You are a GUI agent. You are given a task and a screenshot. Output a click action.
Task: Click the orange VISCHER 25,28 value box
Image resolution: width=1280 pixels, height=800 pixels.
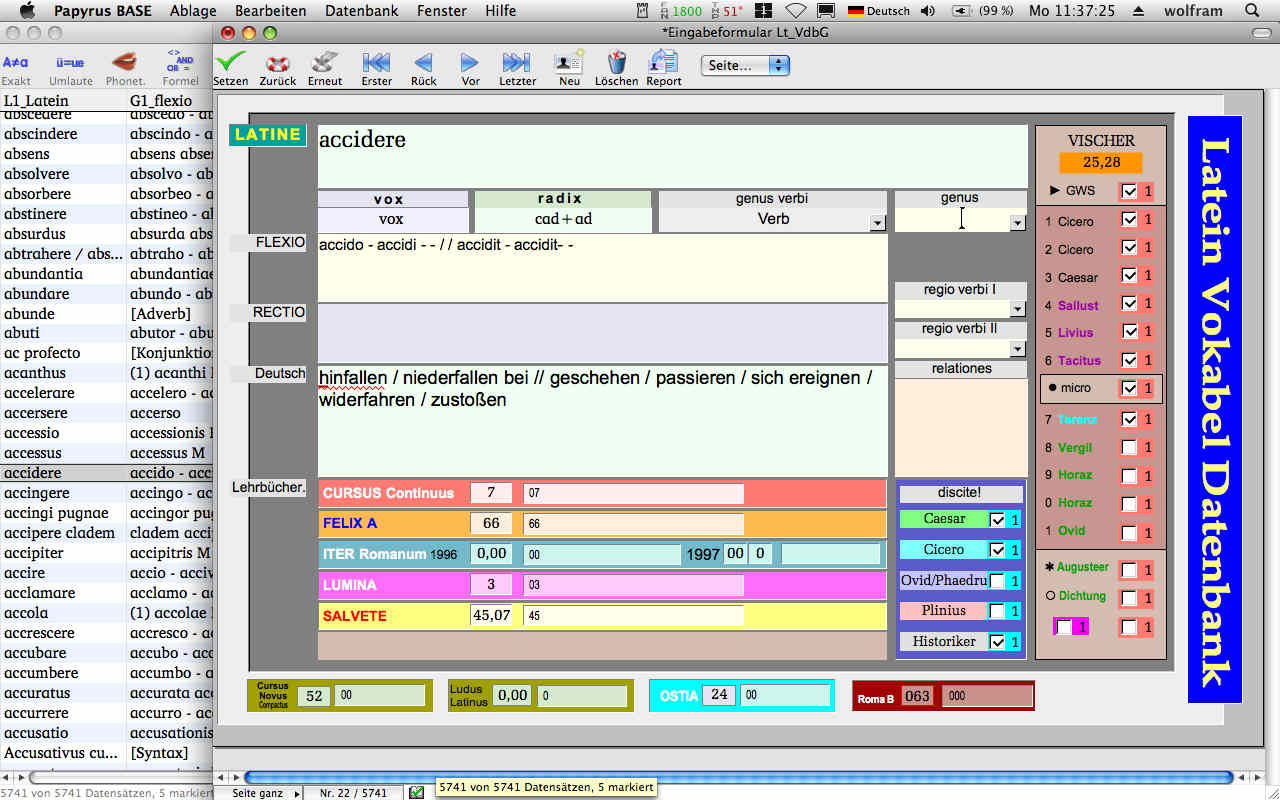[x=1100, y=162]
